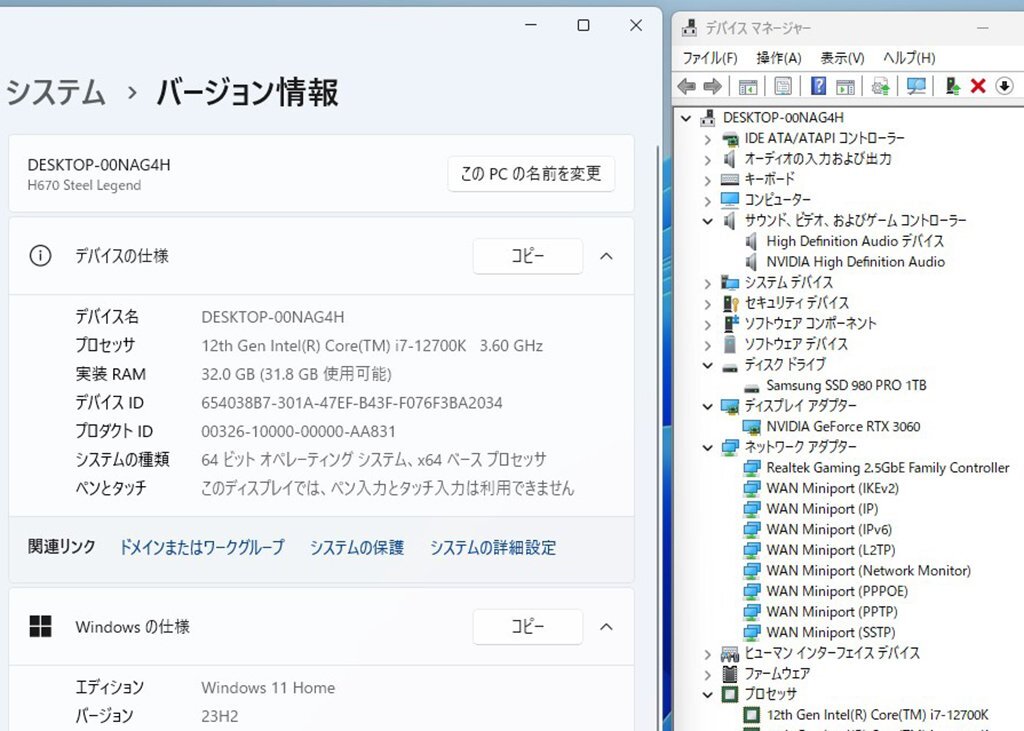Open the ファイル(F) menu
This screenshot has width=1024, height=731.
pos(710,58)
